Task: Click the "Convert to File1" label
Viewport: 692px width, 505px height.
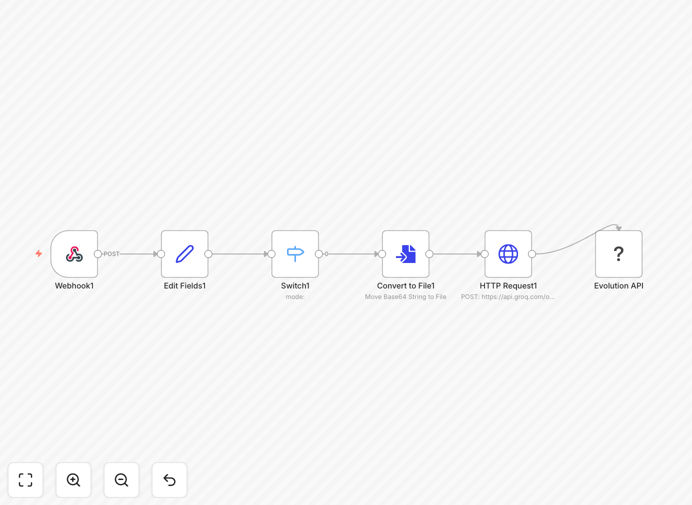Action: (x=406, y=286)
